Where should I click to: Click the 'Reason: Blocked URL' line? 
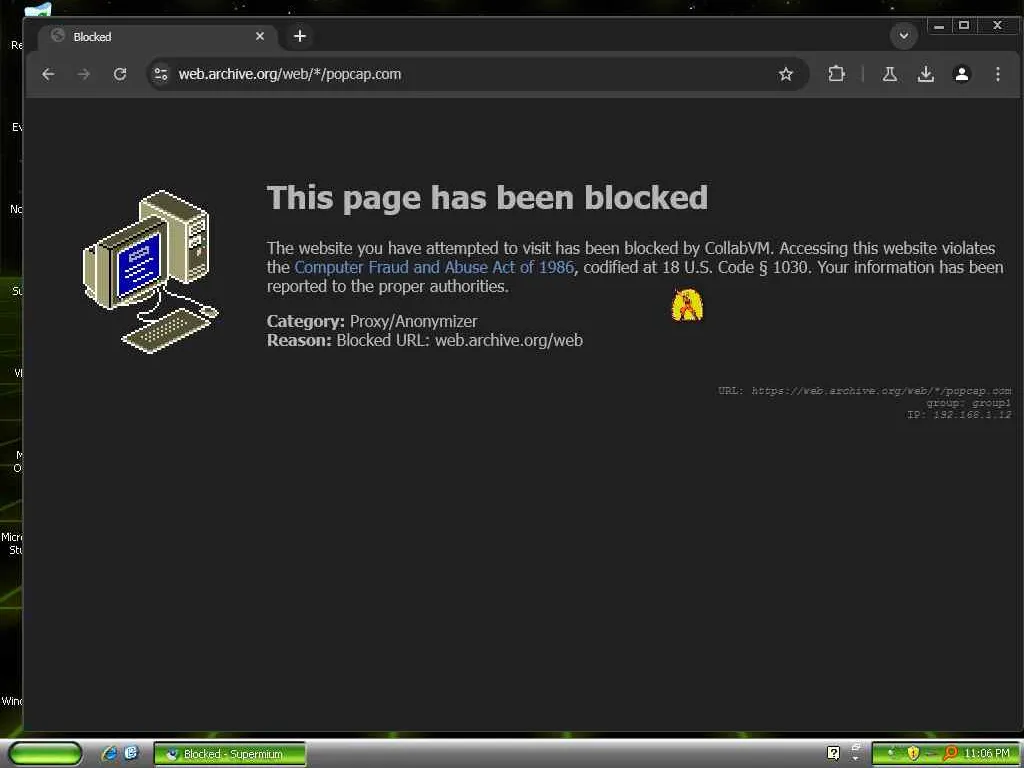click(424, 340)
